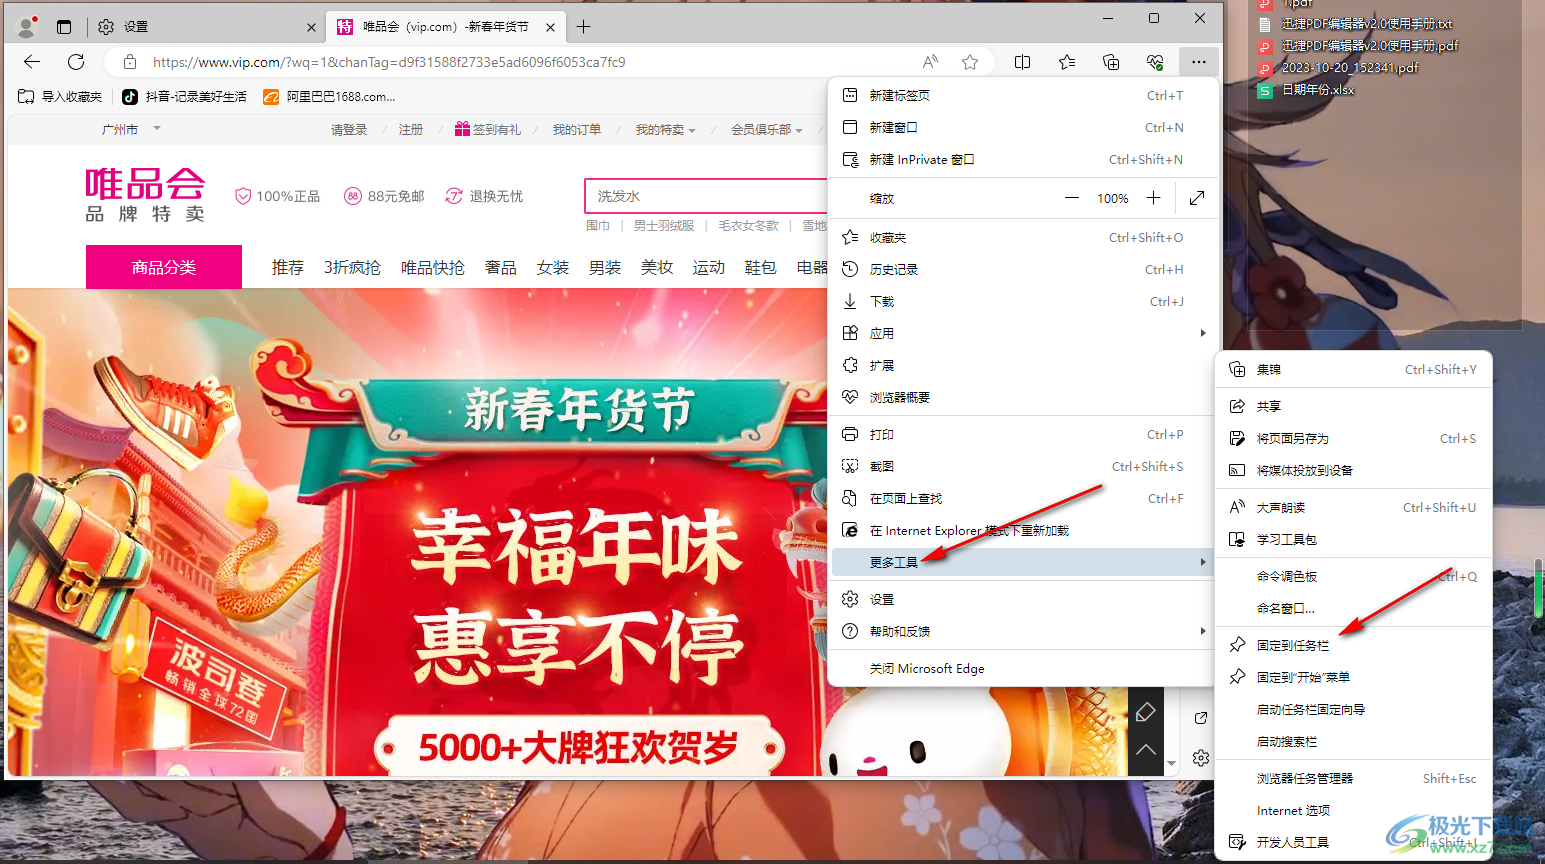Expand the 更多工具 submenu
Screen dimensions: 1545x864
1023,562
